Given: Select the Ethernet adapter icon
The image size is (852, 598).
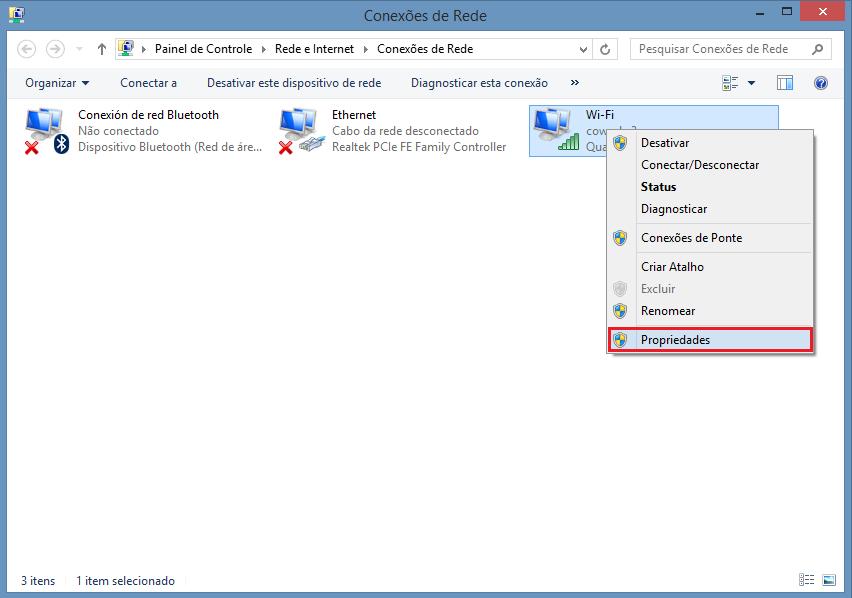Looking at the screenshot, I should click(301, 131).
